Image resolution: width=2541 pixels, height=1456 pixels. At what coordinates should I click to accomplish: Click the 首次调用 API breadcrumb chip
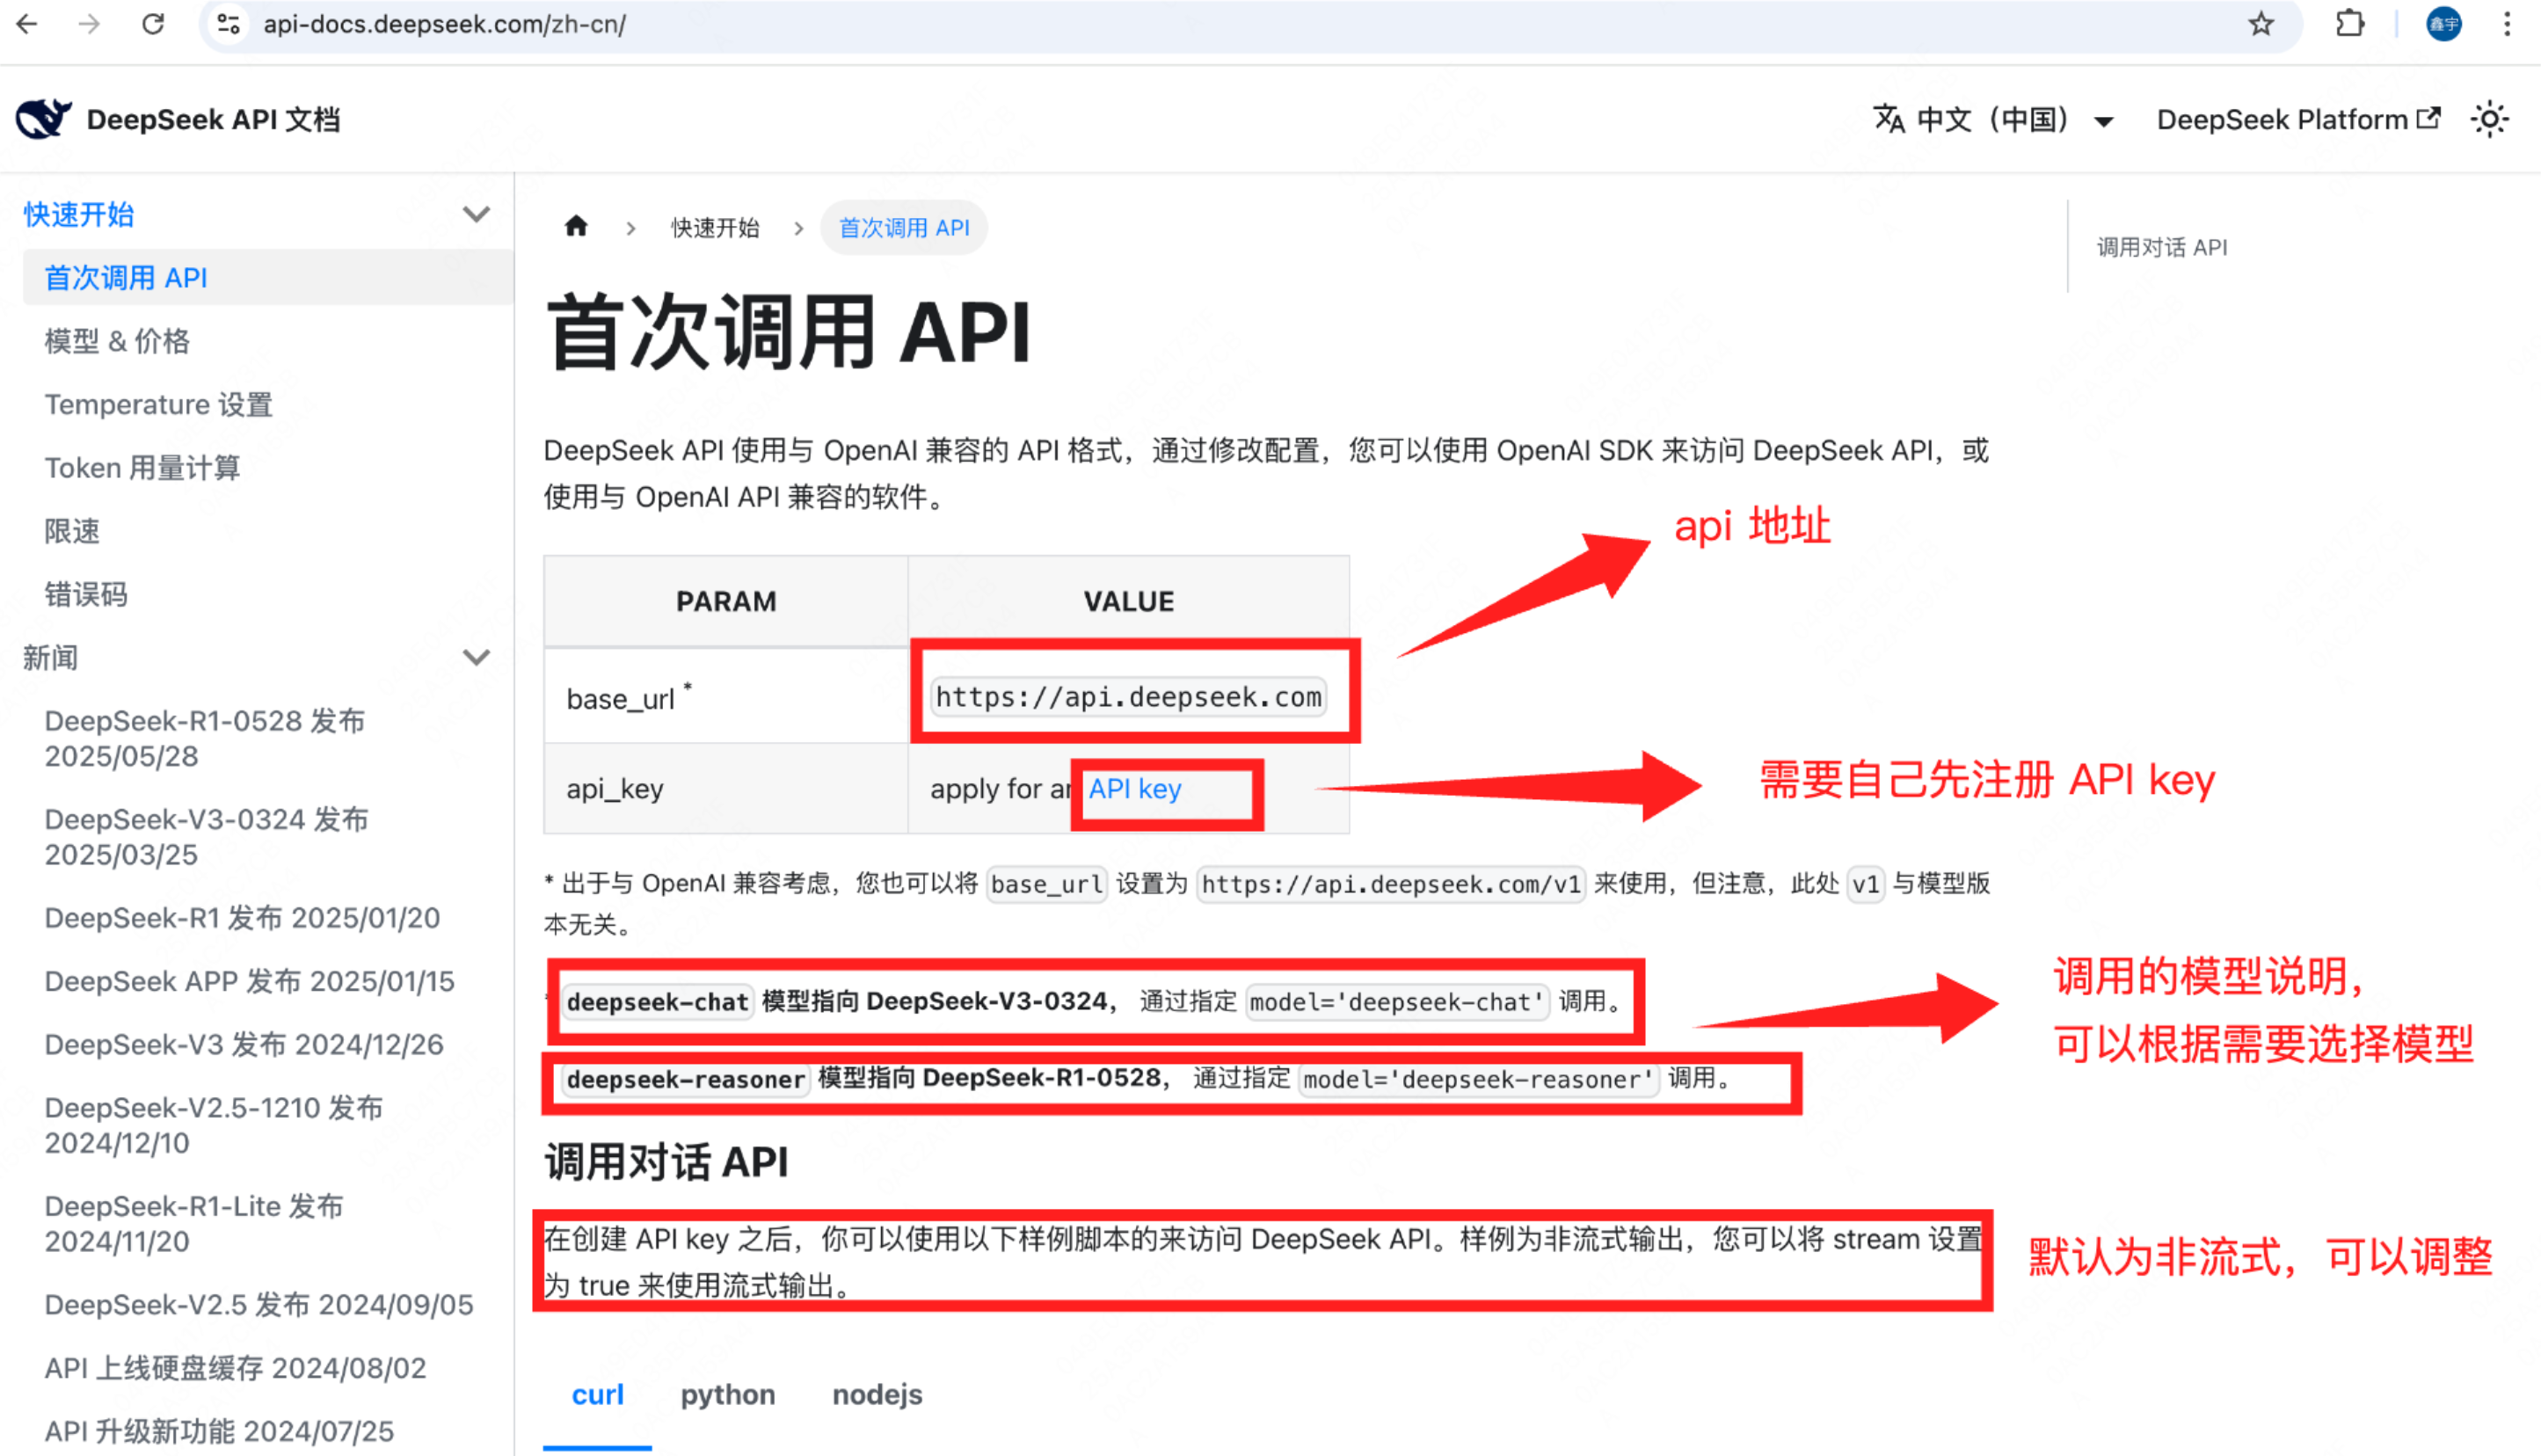pos(903,227)
